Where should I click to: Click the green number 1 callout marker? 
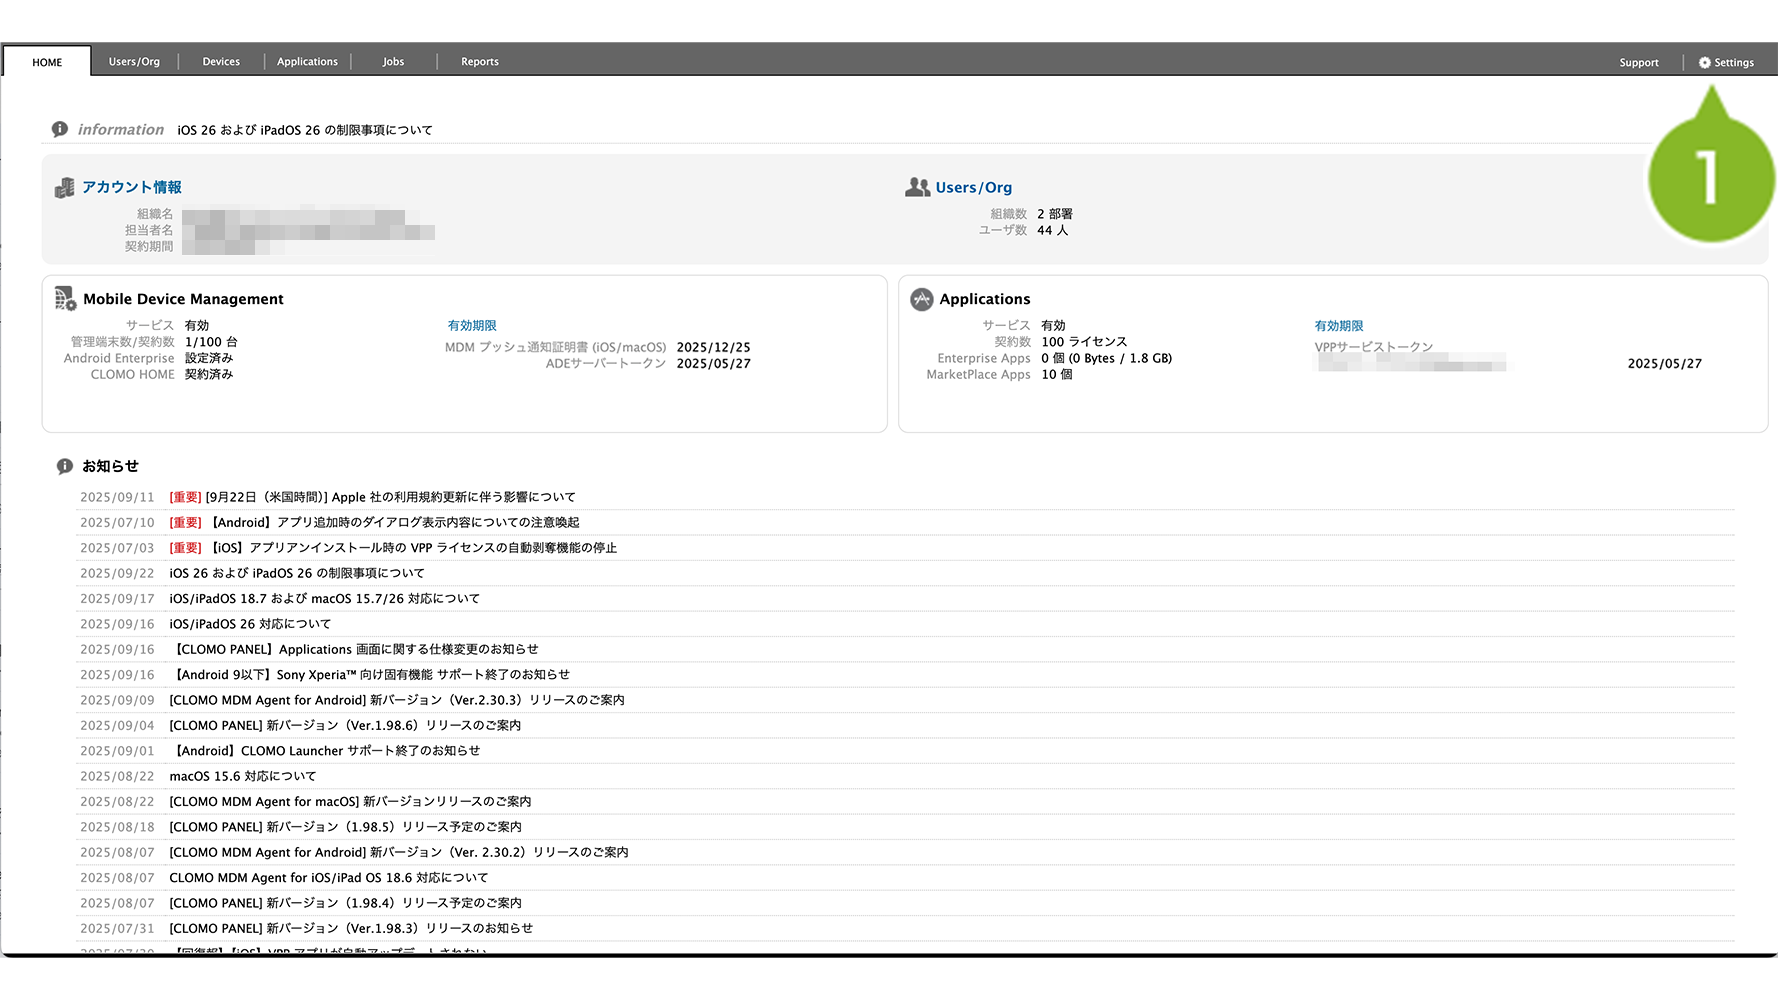1710,179
